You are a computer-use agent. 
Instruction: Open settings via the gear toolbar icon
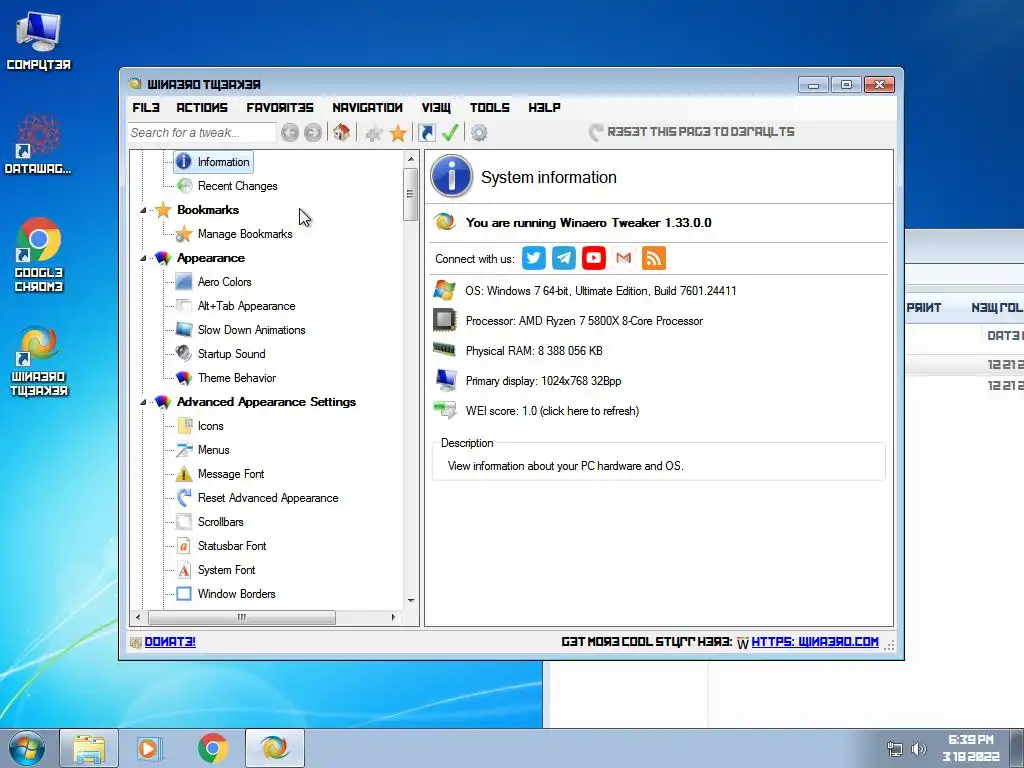(479, 133)
